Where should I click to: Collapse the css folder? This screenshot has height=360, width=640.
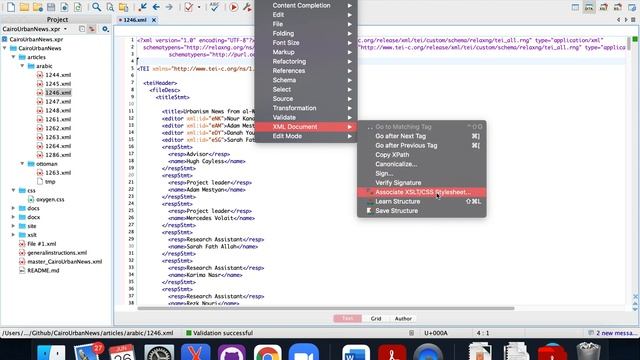(x=13, y=190)
